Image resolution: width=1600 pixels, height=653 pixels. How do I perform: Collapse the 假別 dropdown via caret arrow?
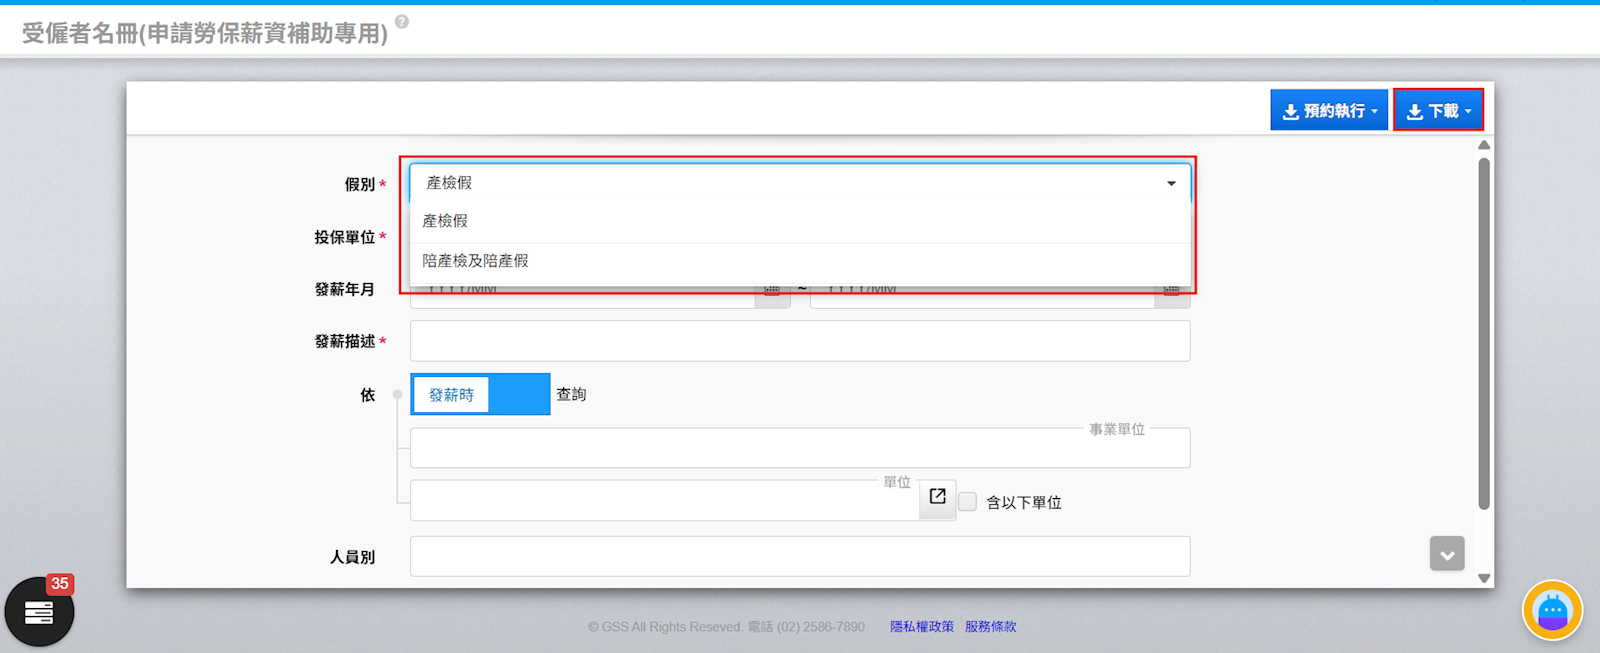[x=1171, y=183]
